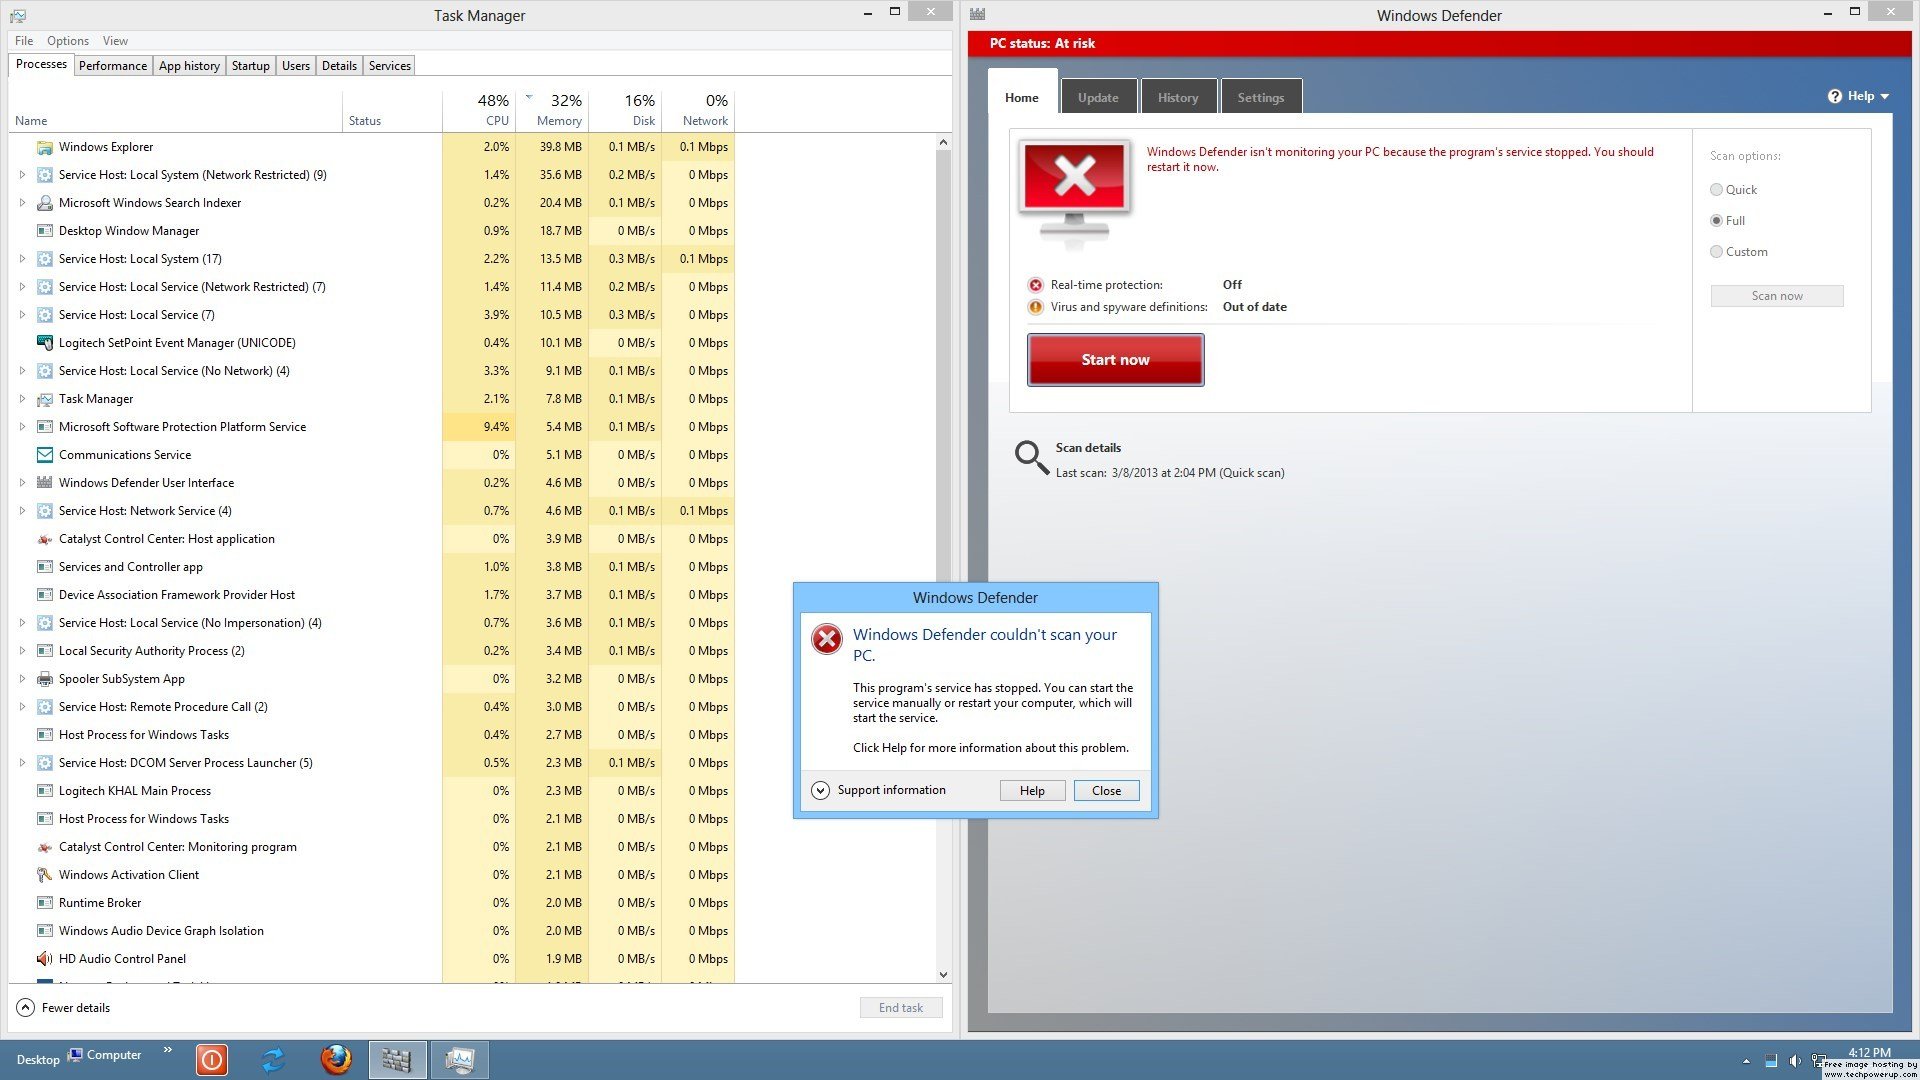The width and height of the screenshot is (1920, 1080).
Task: Open the Update tab in Windows Defender
Action: tap(1099, 97)
